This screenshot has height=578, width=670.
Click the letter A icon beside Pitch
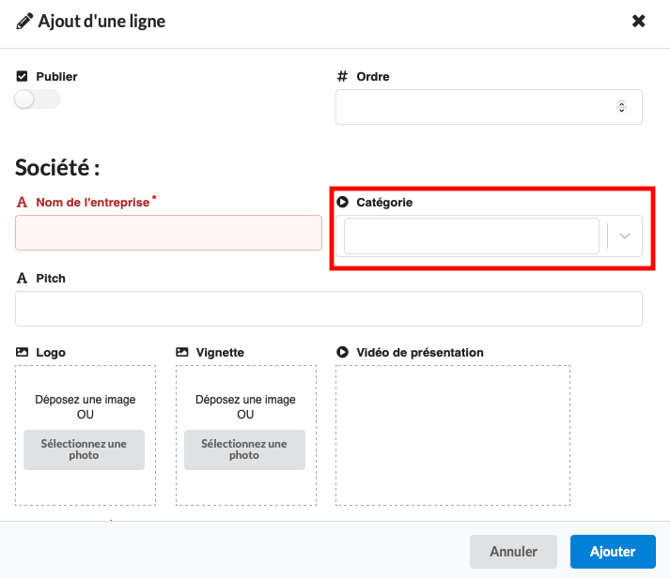click(22, 278)
